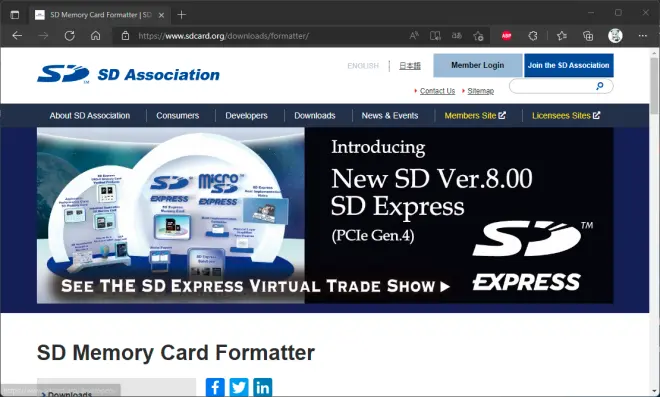Open the Settings and more ellipsis menu
The height and width of the screenshot is (397, 660).
(643, 36)
